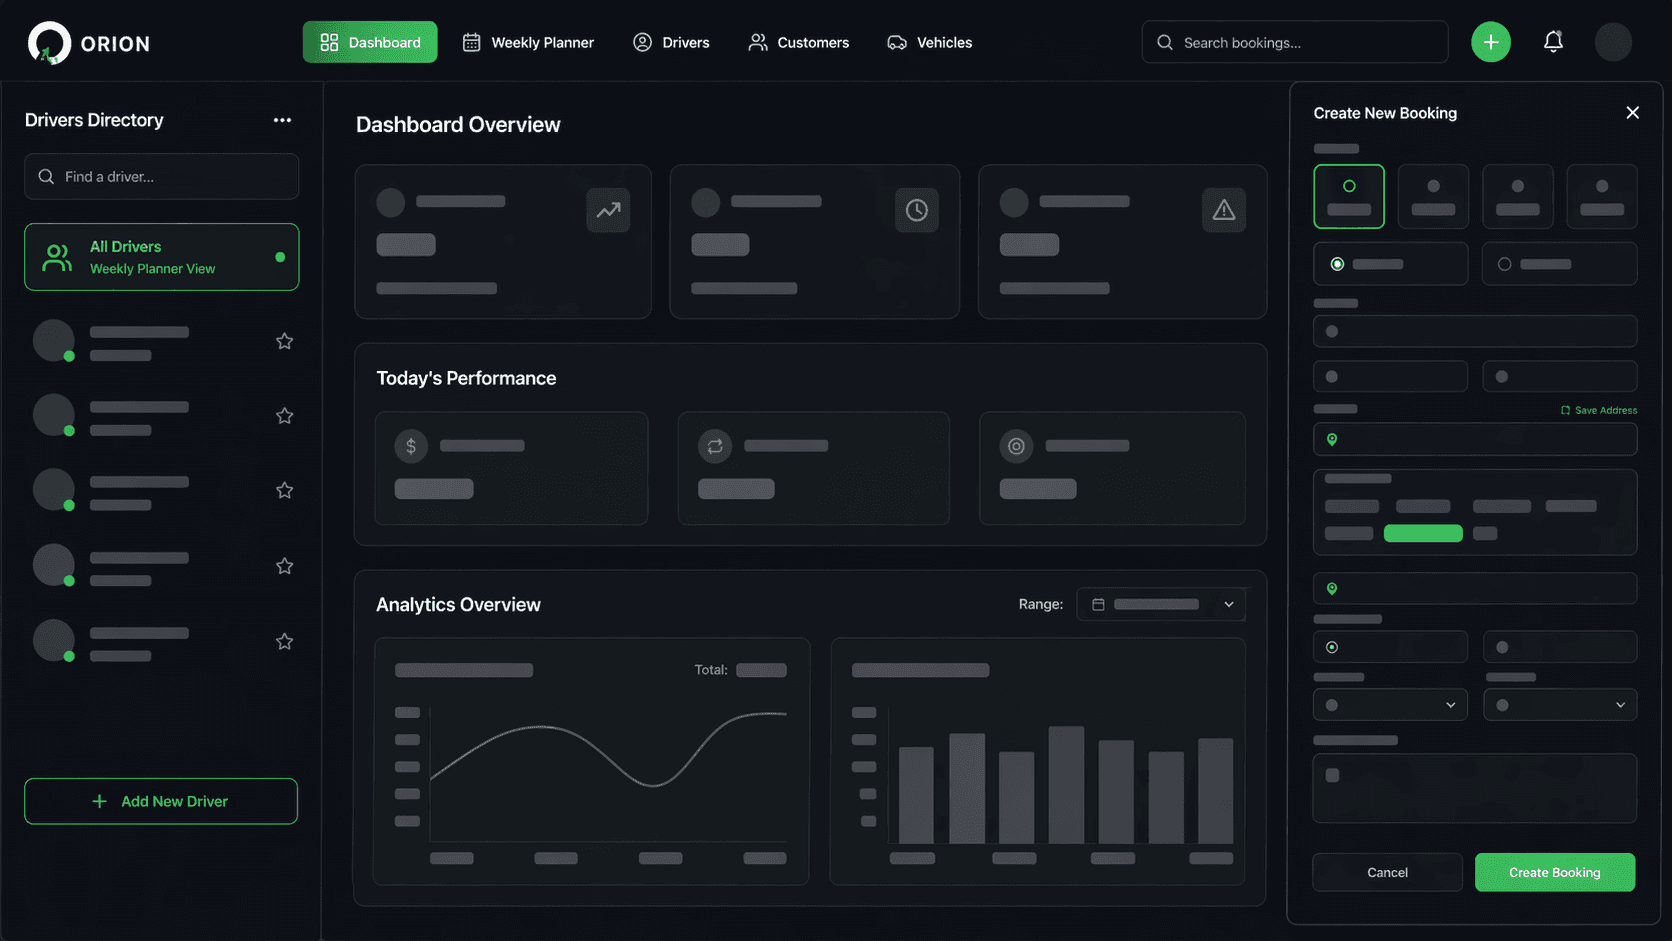Favorite the first driver with star
Viewport: 1672px width, 941px height.
[285, 341]
